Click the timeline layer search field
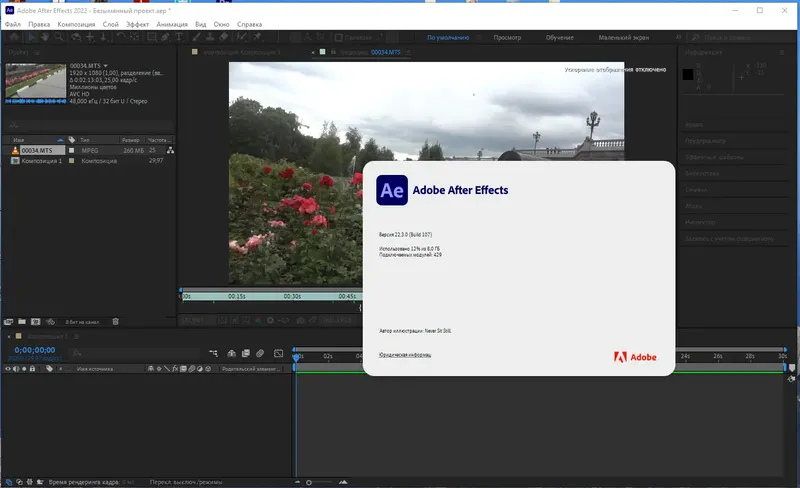Viewport: 800px width, 488px height. [x=135, y=353]
